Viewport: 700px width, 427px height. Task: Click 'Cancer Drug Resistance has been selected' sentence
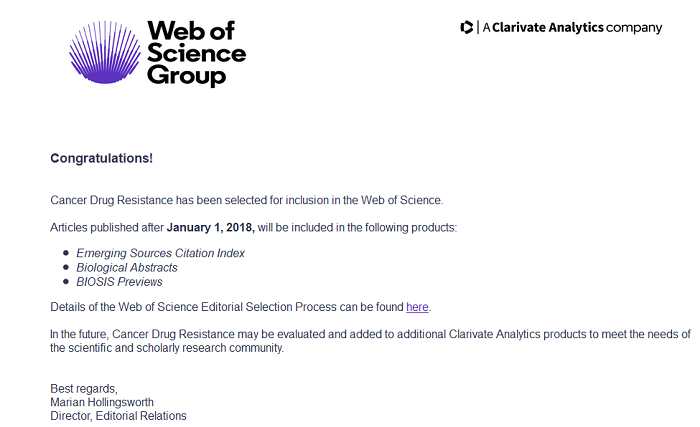[247, 200]
